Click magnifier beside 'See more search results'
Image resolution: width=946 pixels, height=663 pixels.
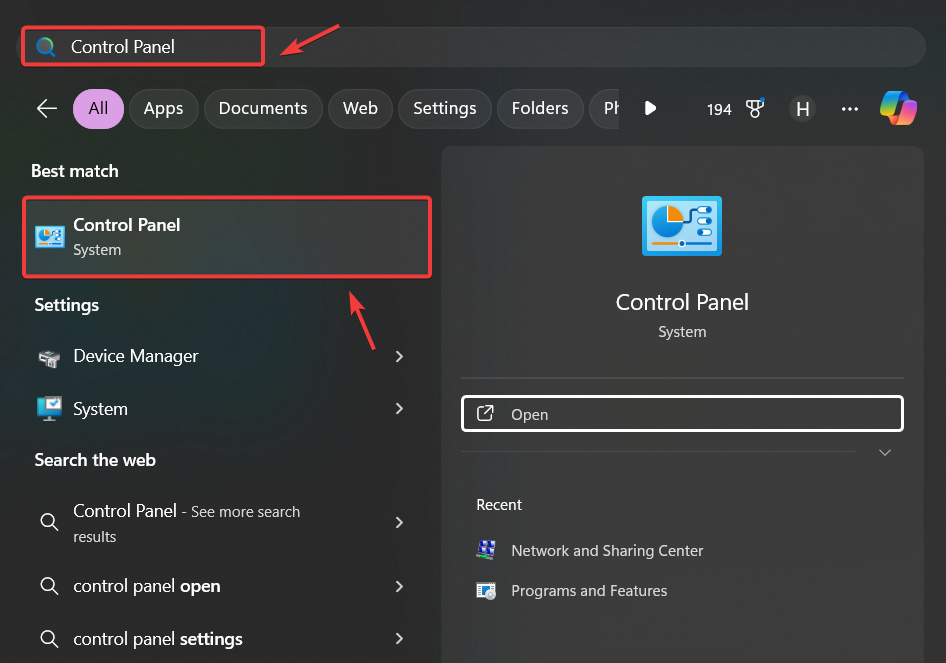49,522
